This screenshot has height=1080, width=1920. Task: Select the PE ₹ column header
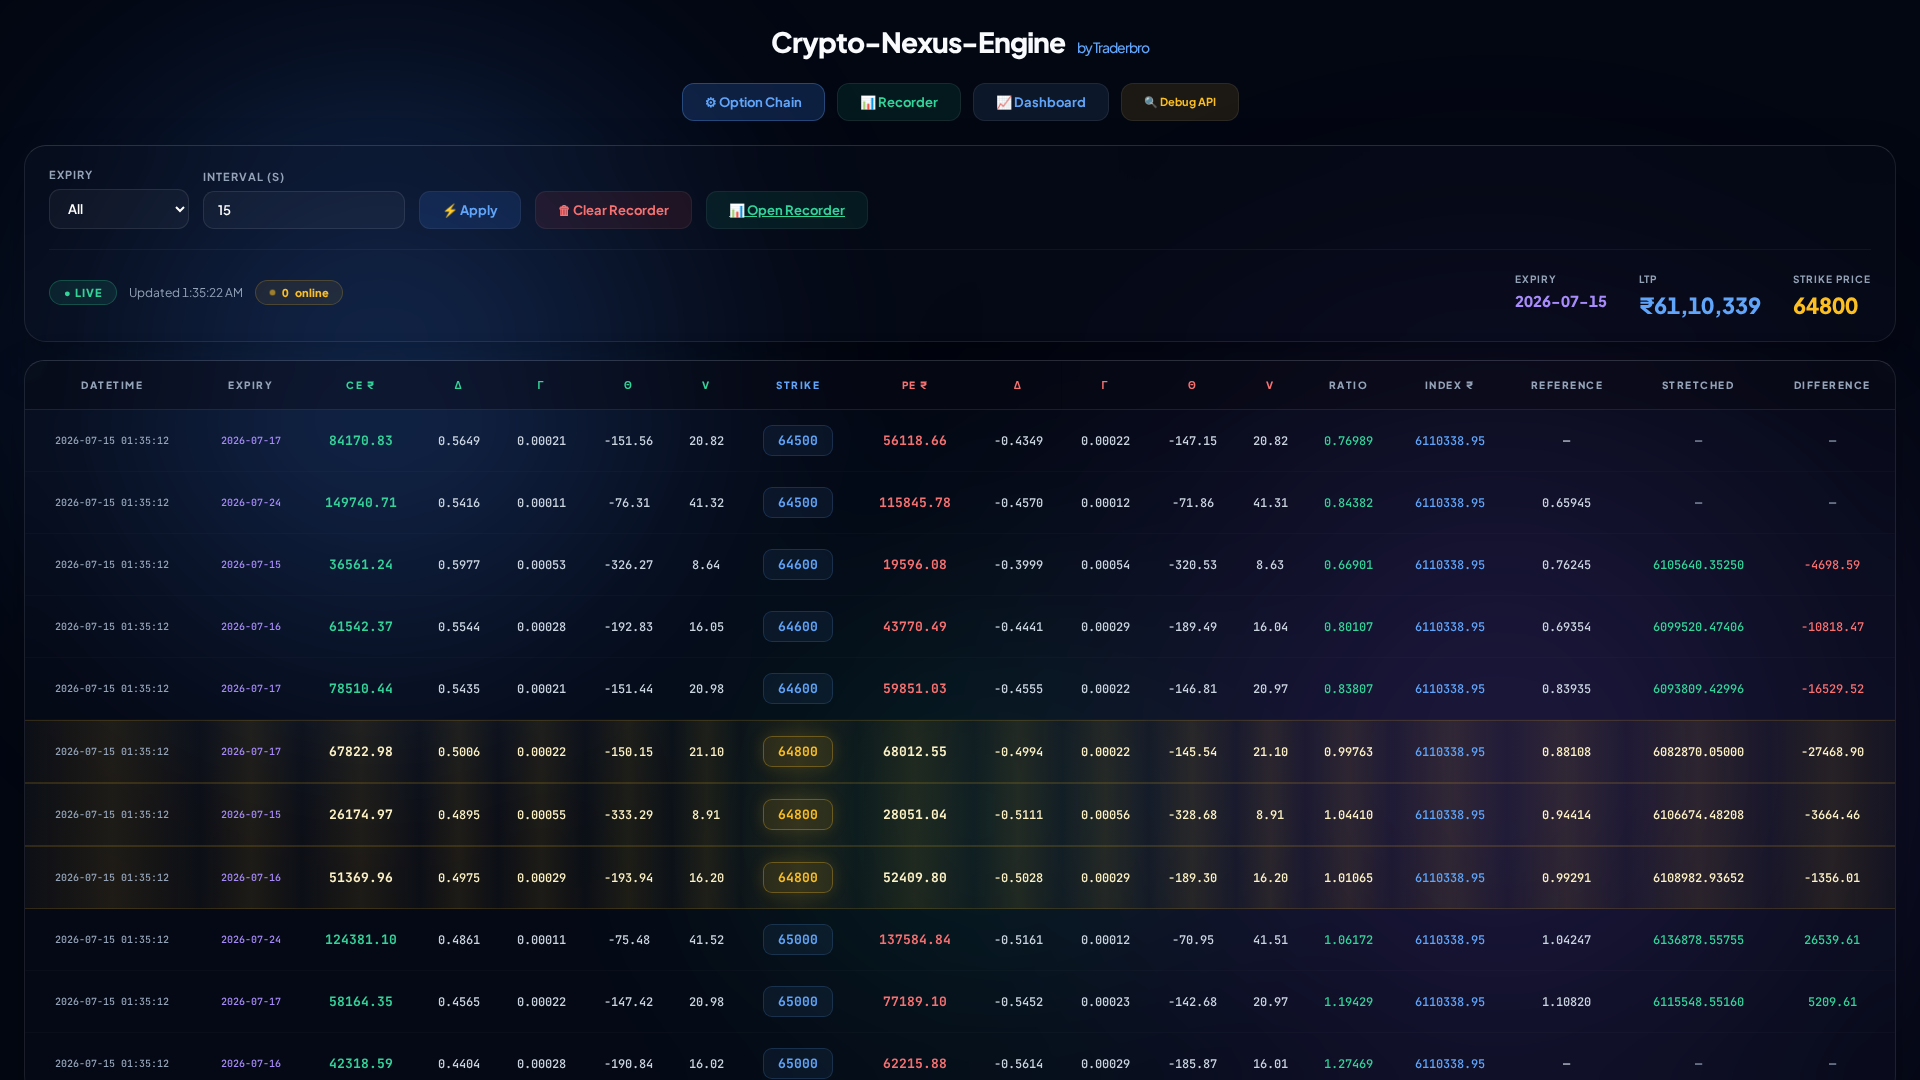point(914,385)
